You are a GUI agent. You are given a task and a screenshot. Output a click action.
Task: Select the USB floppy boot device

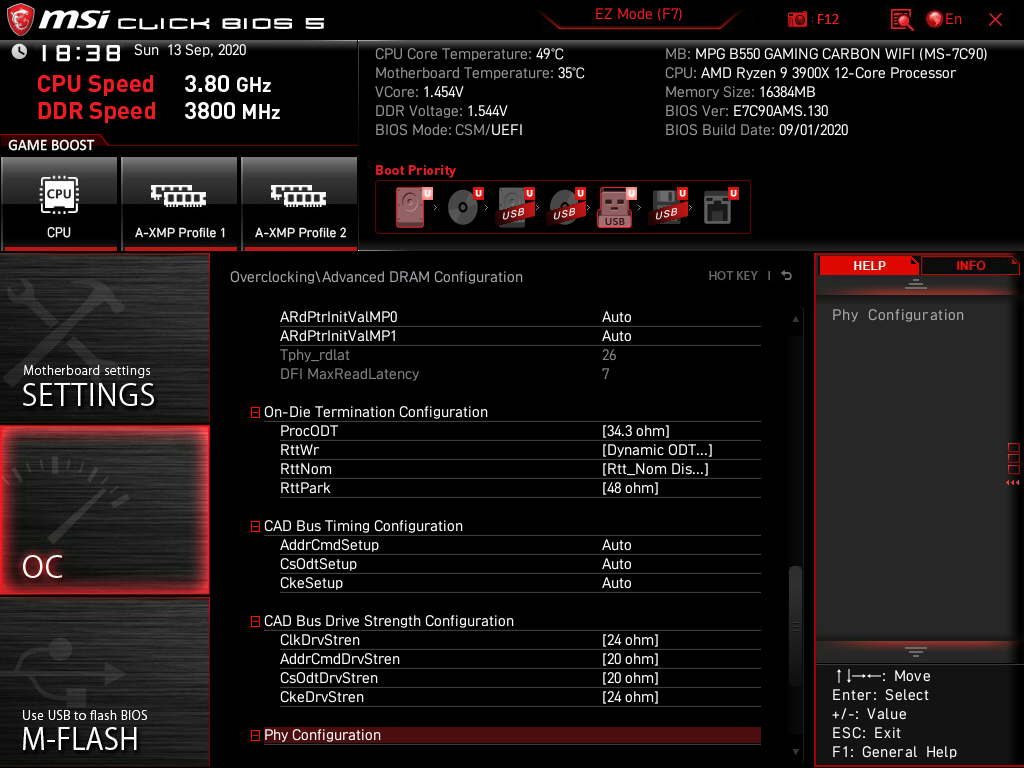pos(667,207)
